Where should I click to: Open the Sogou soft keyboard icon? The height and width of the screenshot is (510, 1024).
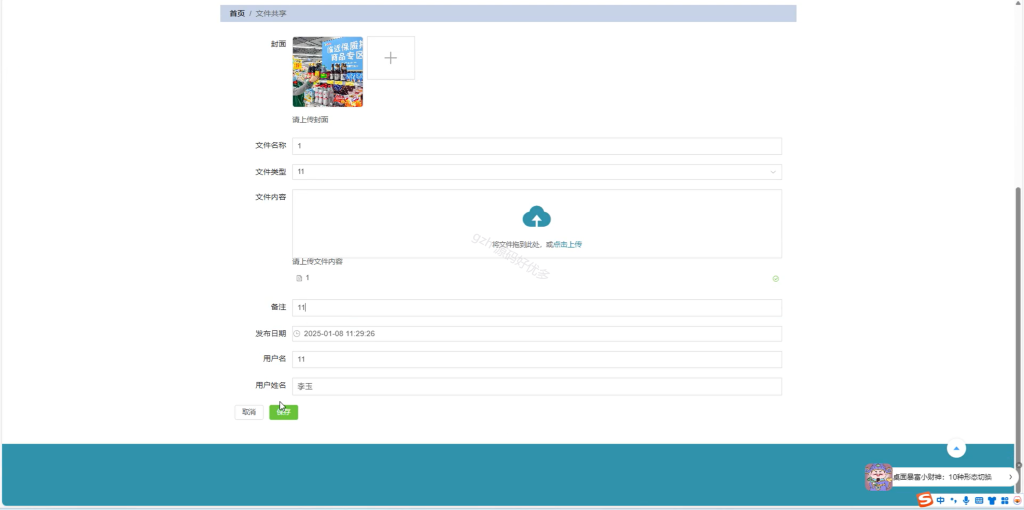pos(979,500)
